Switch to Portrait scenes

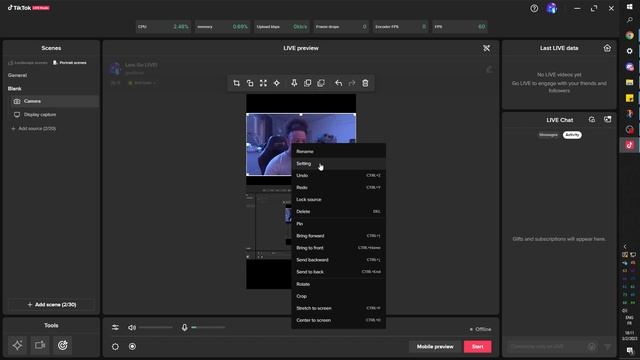tap(69, 63)
